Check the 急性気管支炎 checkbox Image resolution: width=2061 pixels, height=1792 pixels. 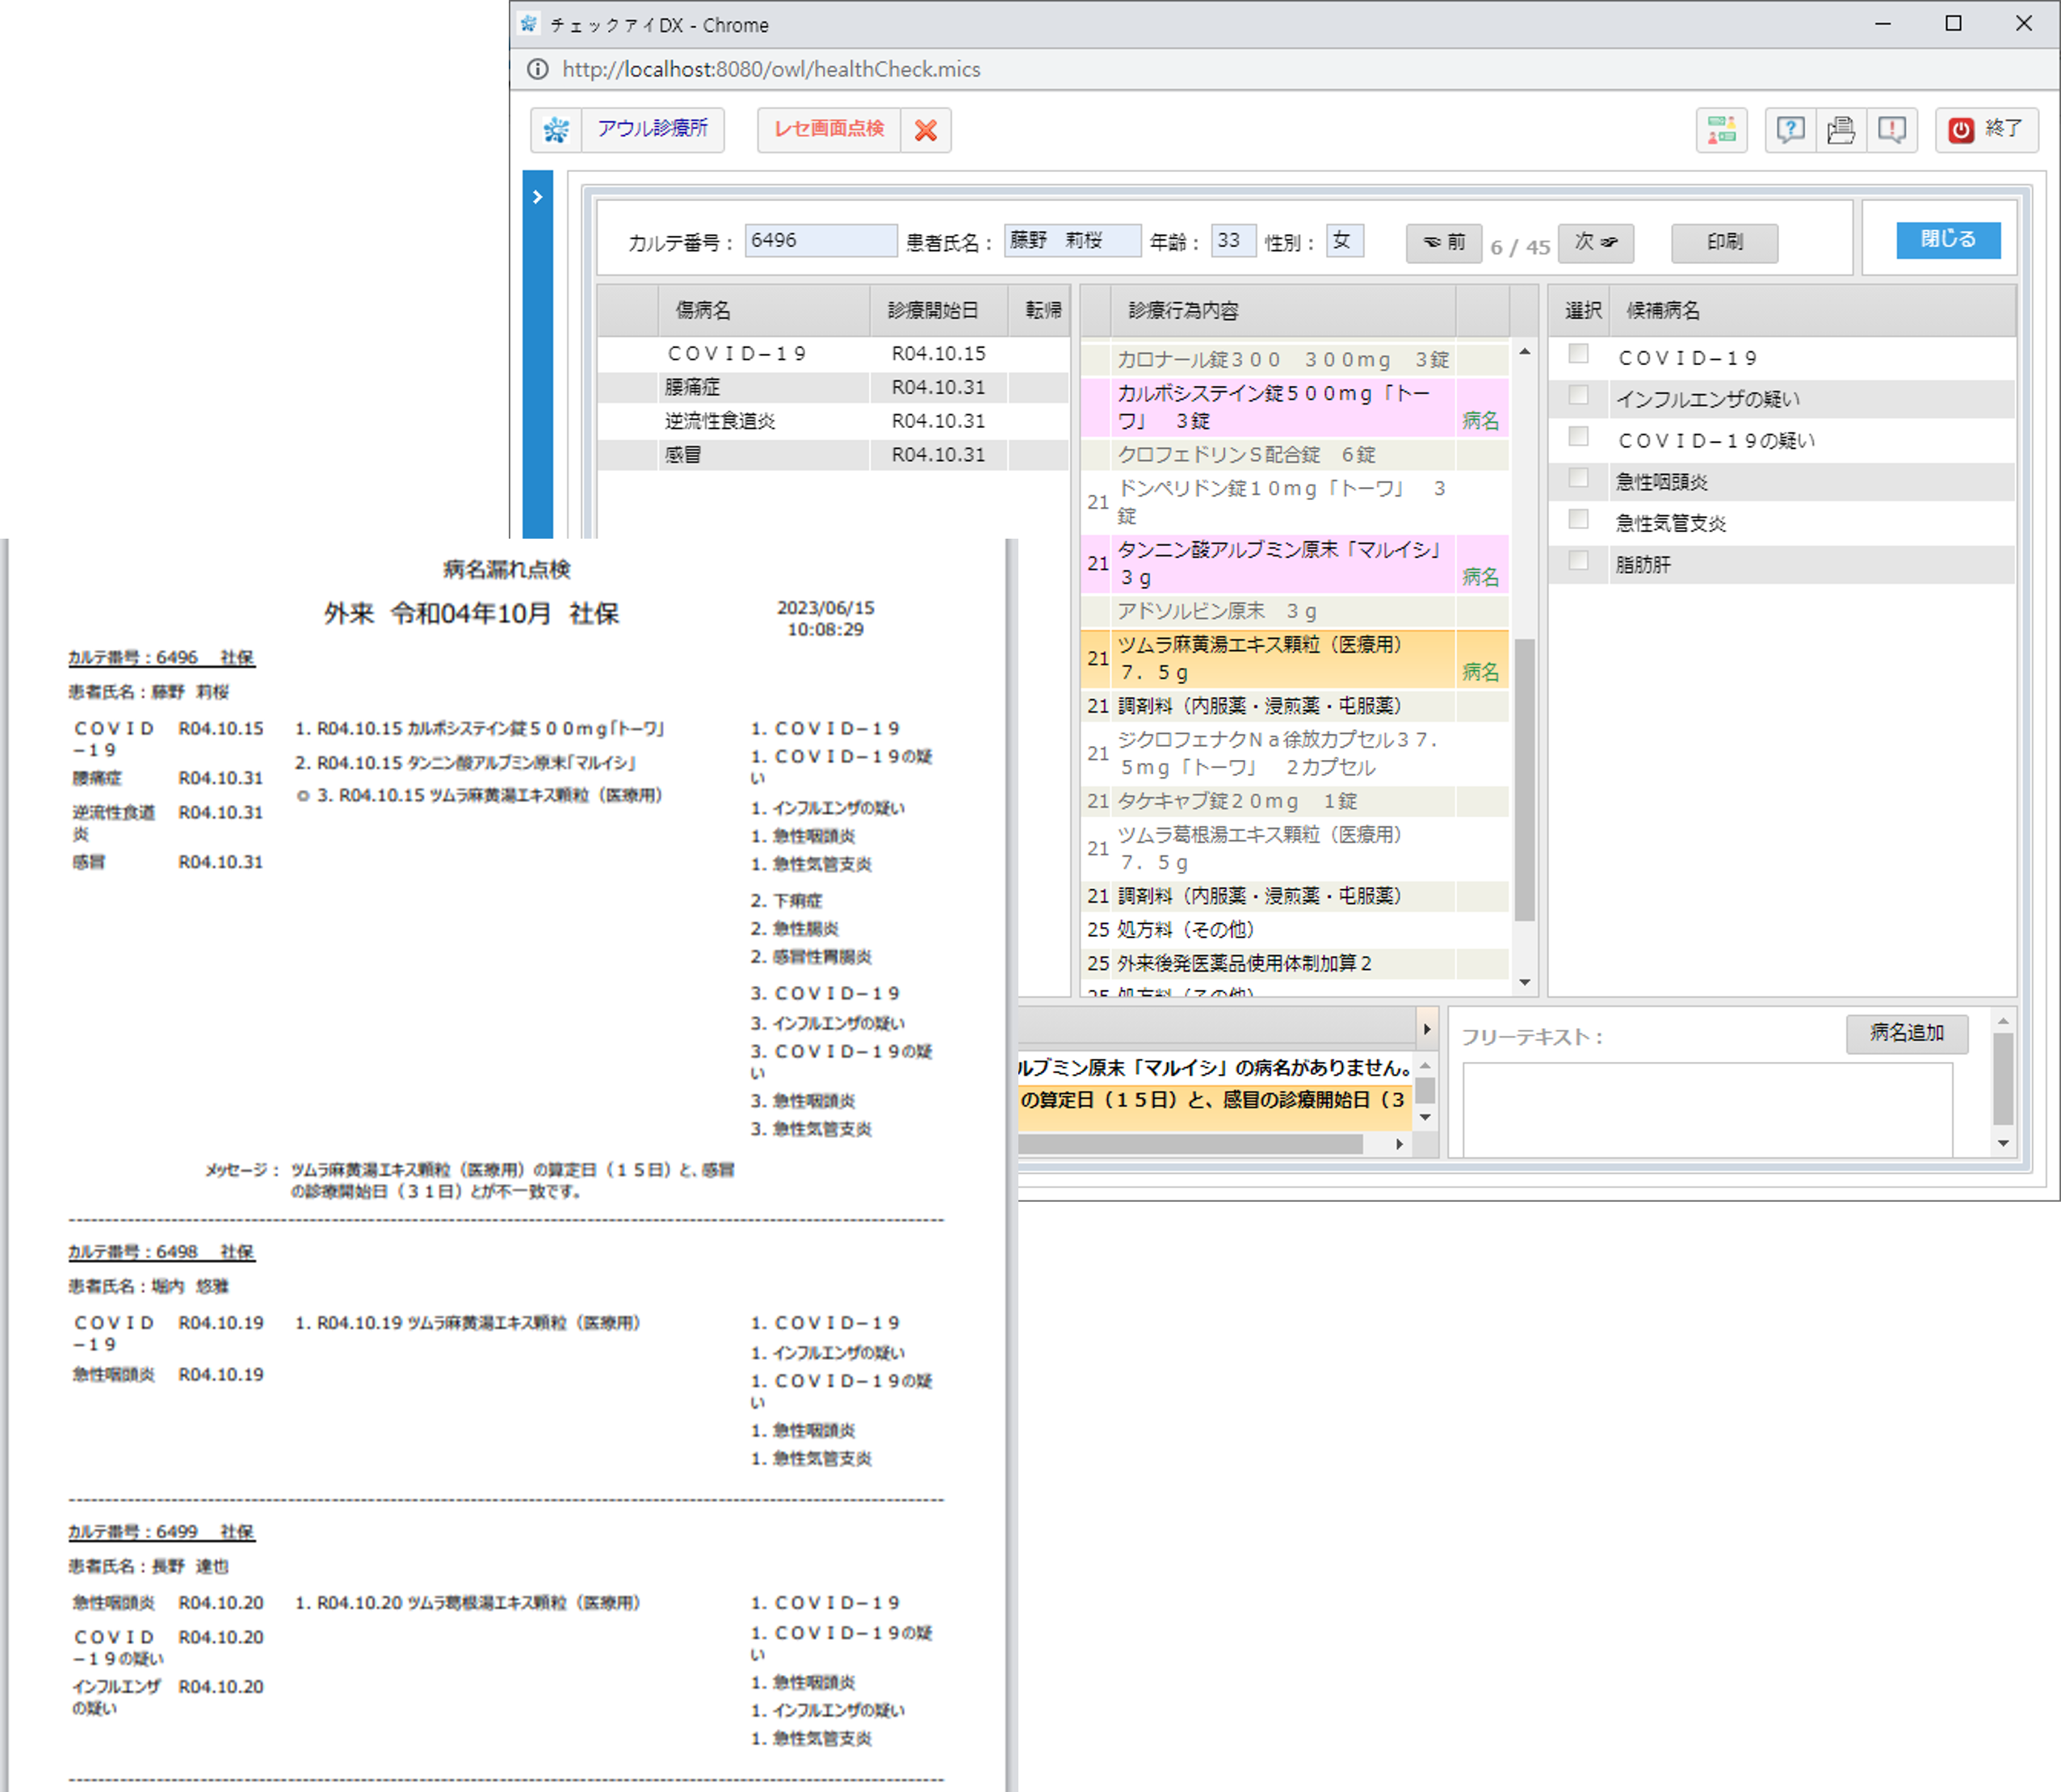[1578, 519]
